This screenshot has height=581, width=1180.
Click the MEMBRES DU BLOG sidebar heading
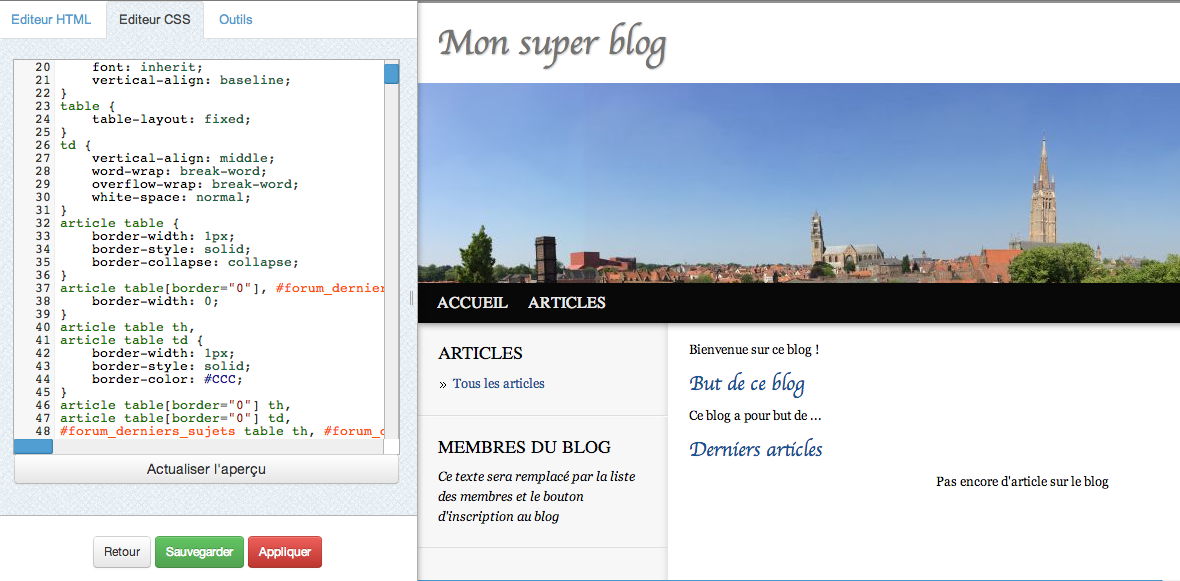[x=524, y=447]
